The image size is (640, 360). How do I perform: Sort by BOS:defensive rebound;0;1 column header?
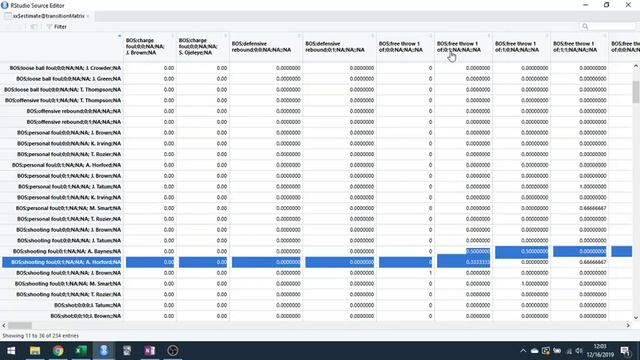click(339, 47)
